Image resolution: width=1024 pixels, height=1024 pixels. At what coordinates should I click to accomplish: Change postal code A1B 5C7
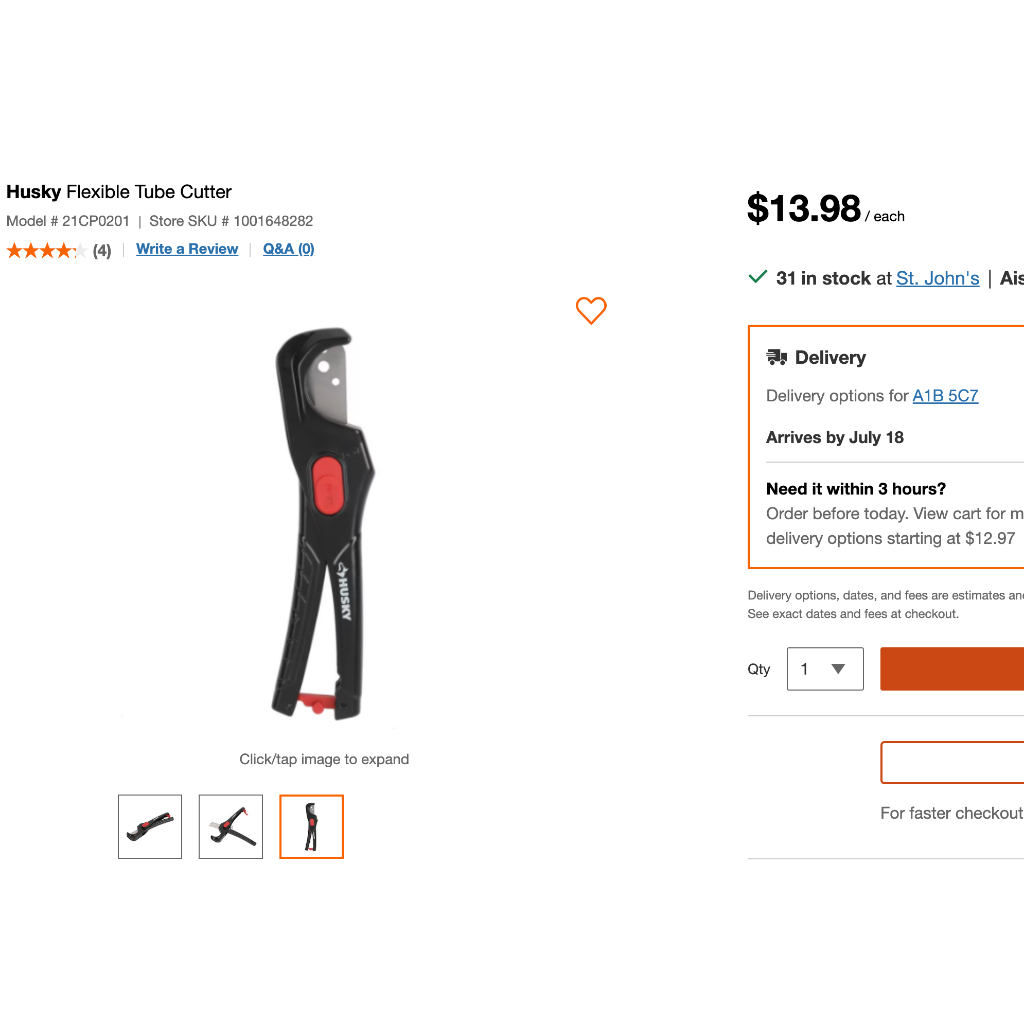(945, 396)
